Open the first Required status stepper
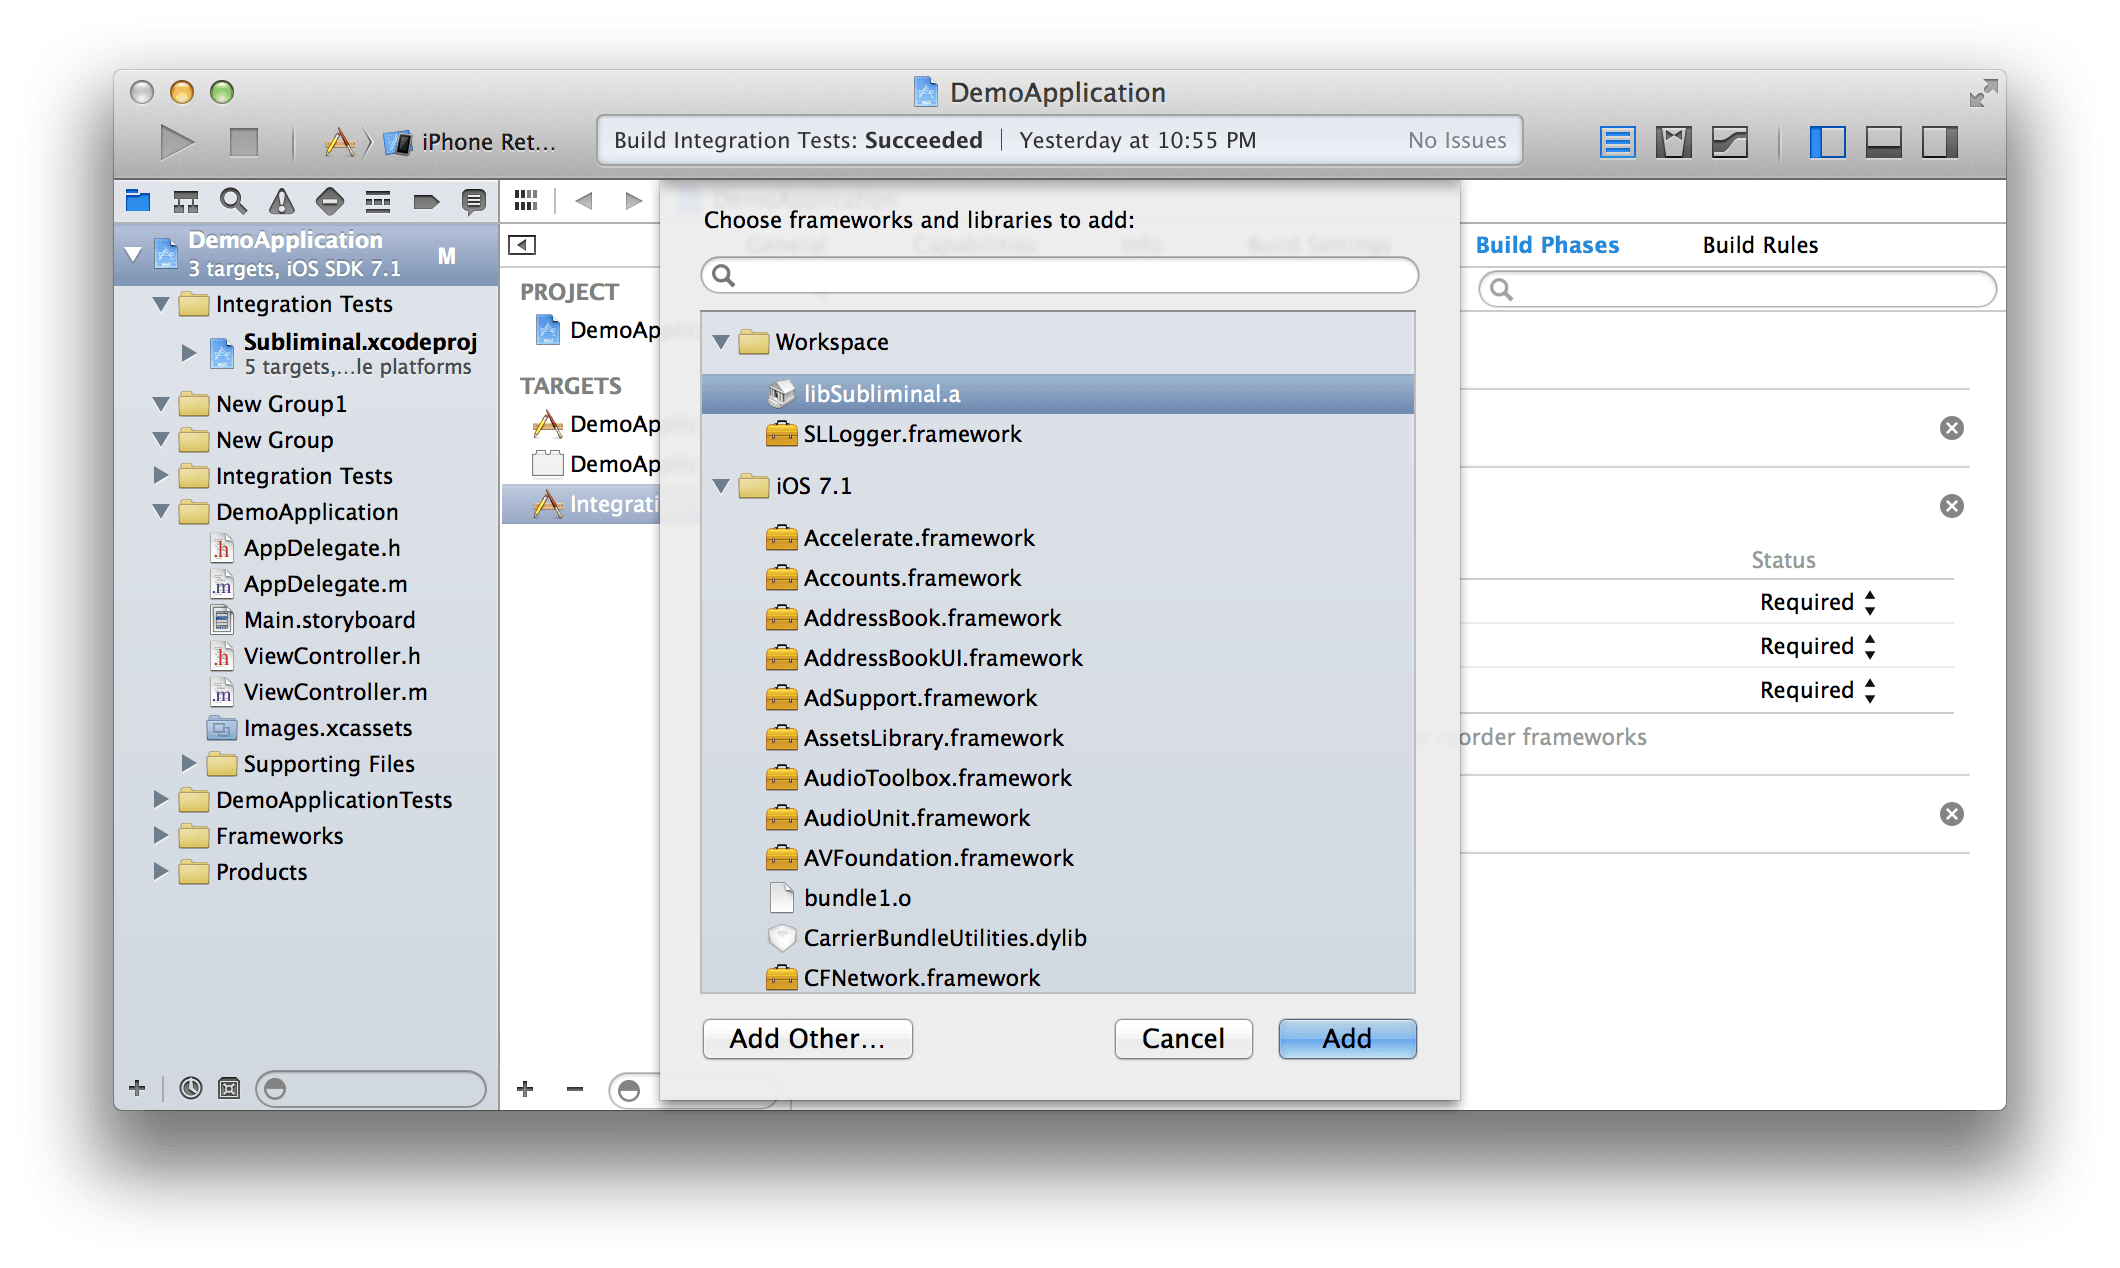Image resolution: width=2120 pixels, height=1268 pixels. click(1869, 602)
